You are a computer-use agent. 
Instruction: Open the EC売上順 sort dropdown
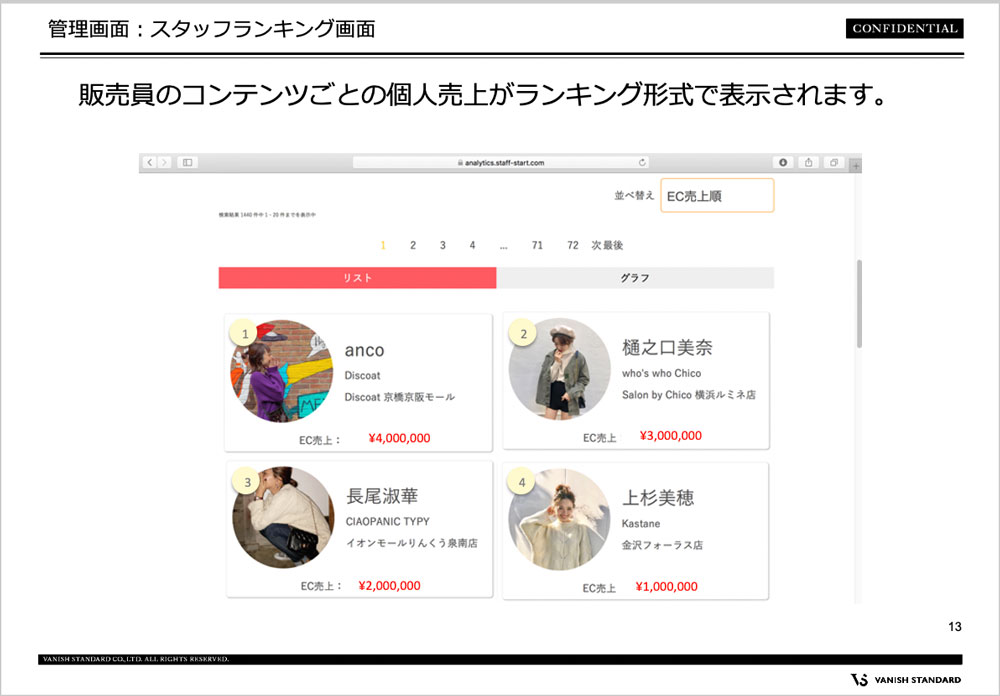717,195
